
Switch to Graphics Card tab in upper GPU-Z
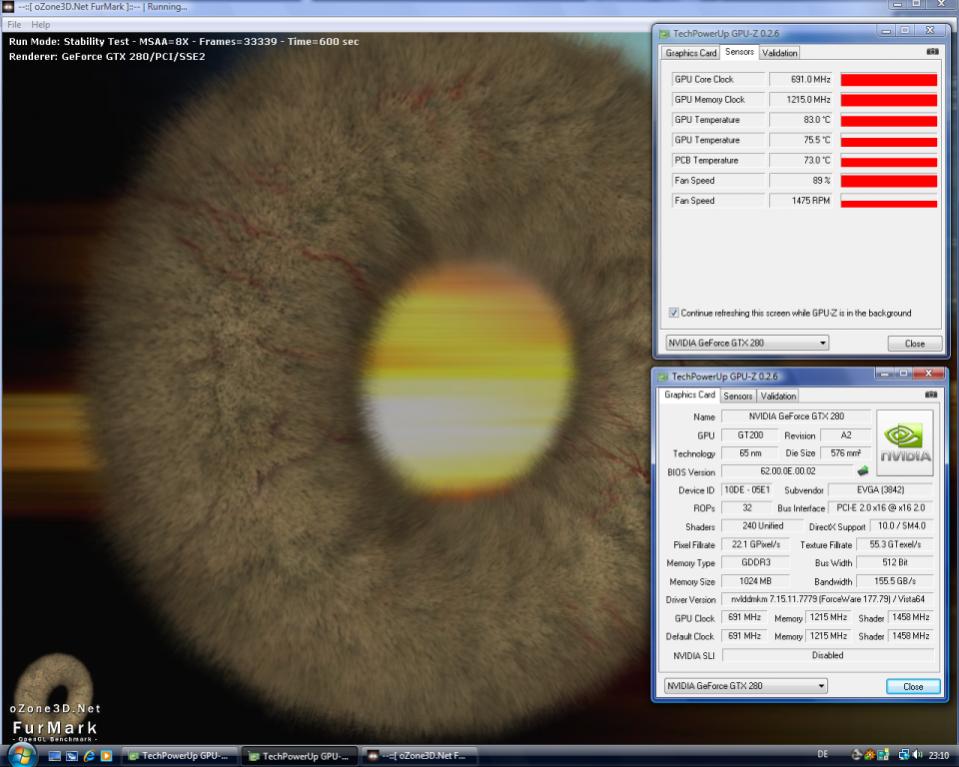tap(691, 53)
